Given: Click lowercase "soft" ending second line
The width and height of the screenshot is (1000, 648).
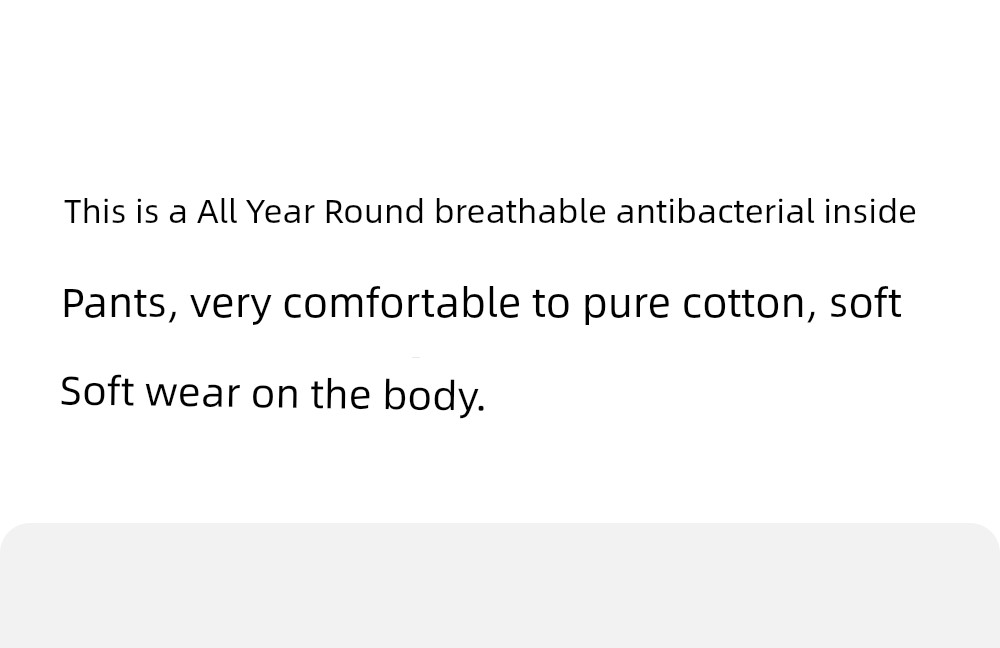Looking at the screenshot, I should click(x=865, y=302).
